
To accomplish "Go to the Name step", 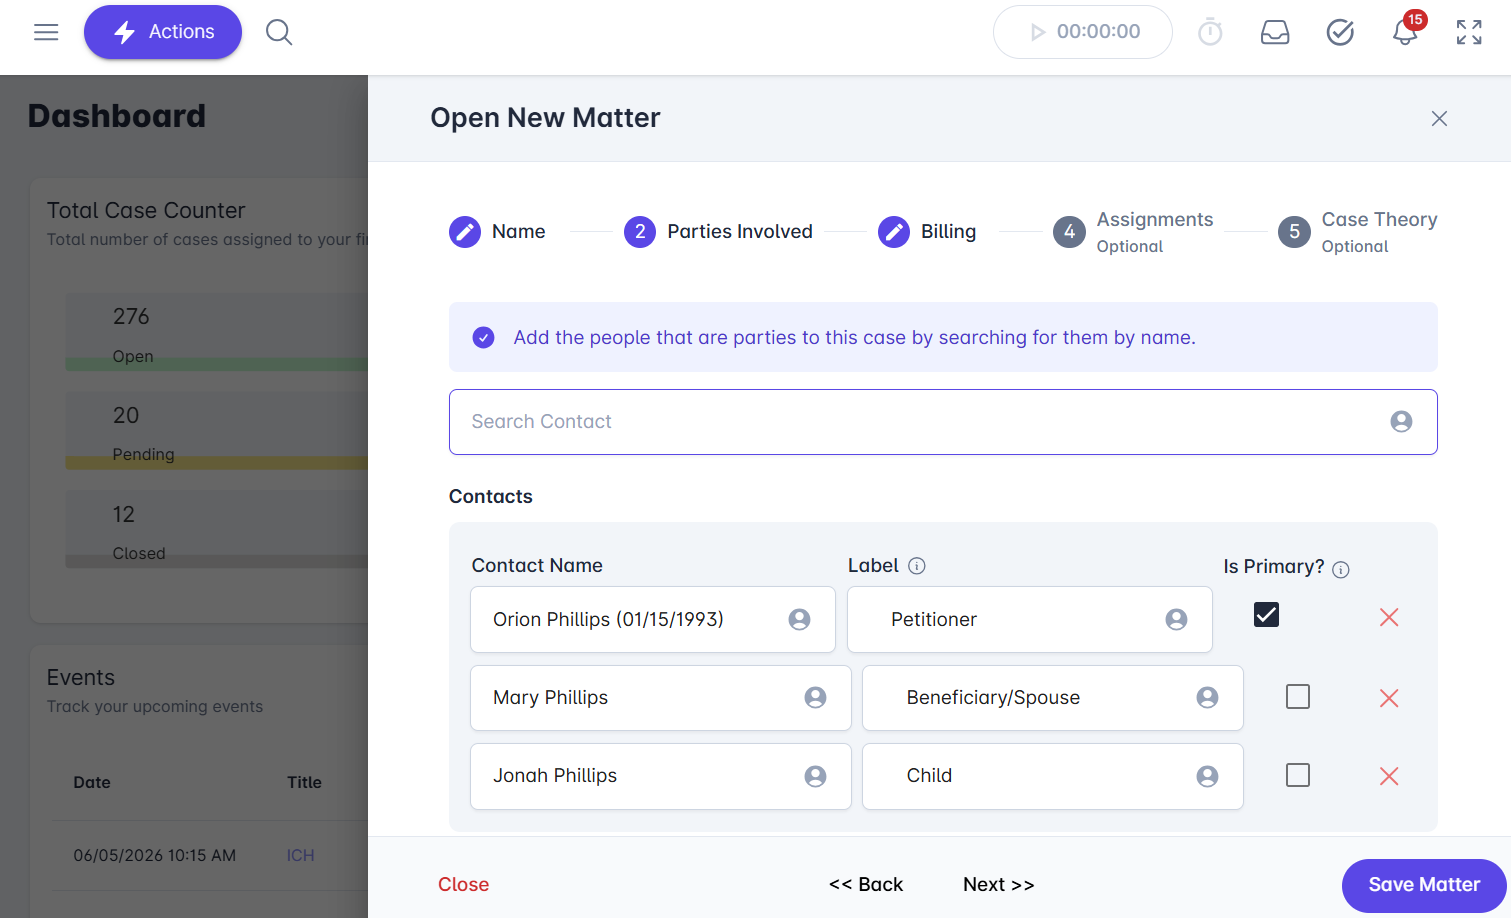I will (x=497, y=232).
